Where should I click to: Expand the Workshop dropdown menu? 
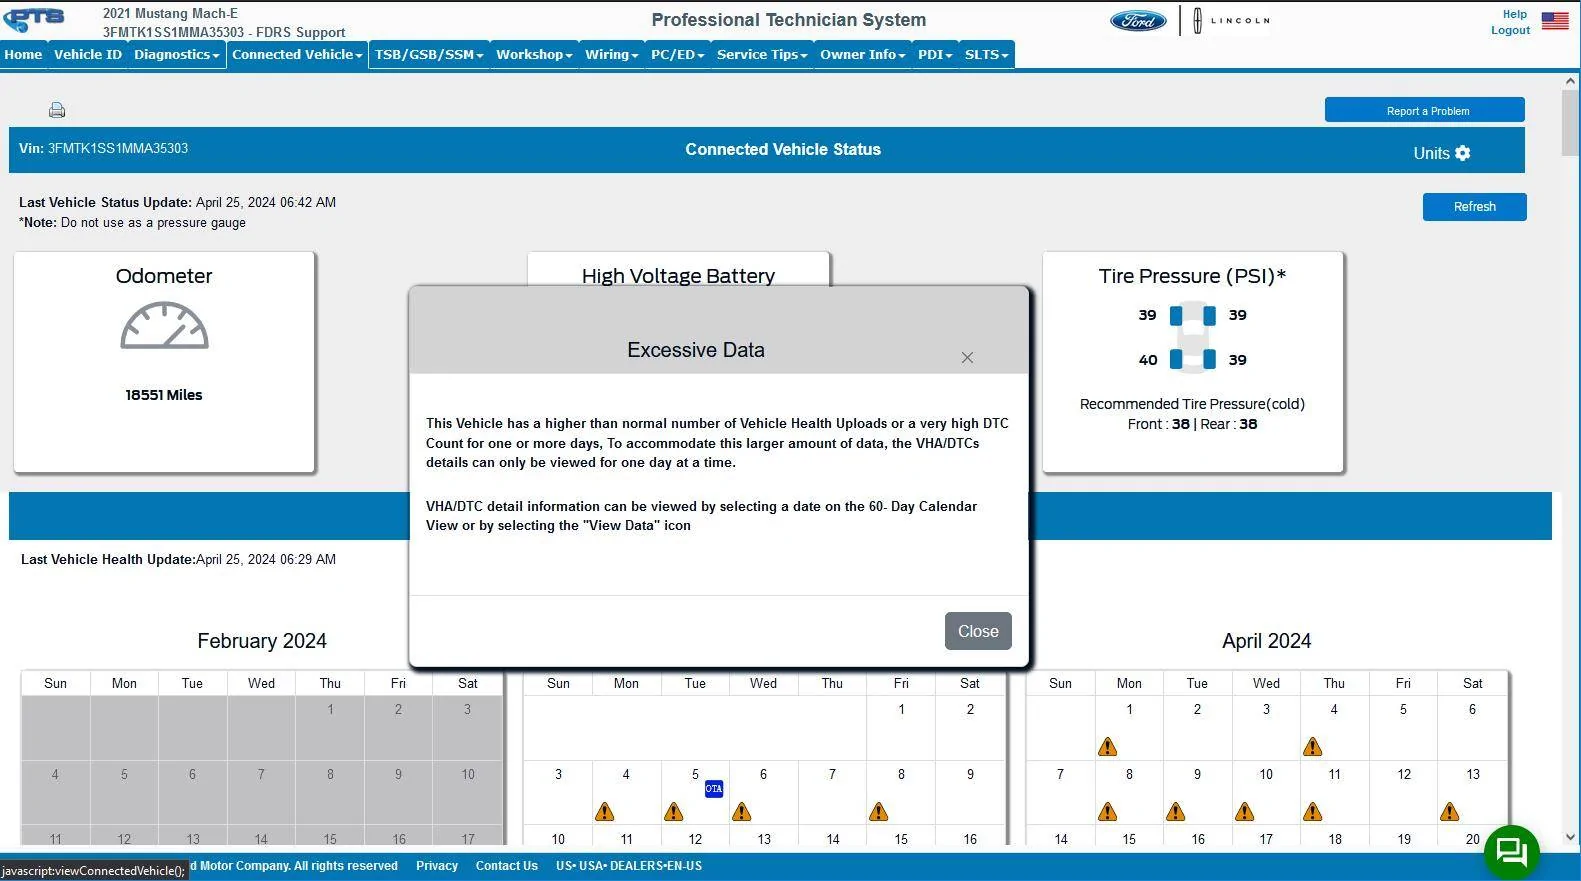tap(534, 55)
